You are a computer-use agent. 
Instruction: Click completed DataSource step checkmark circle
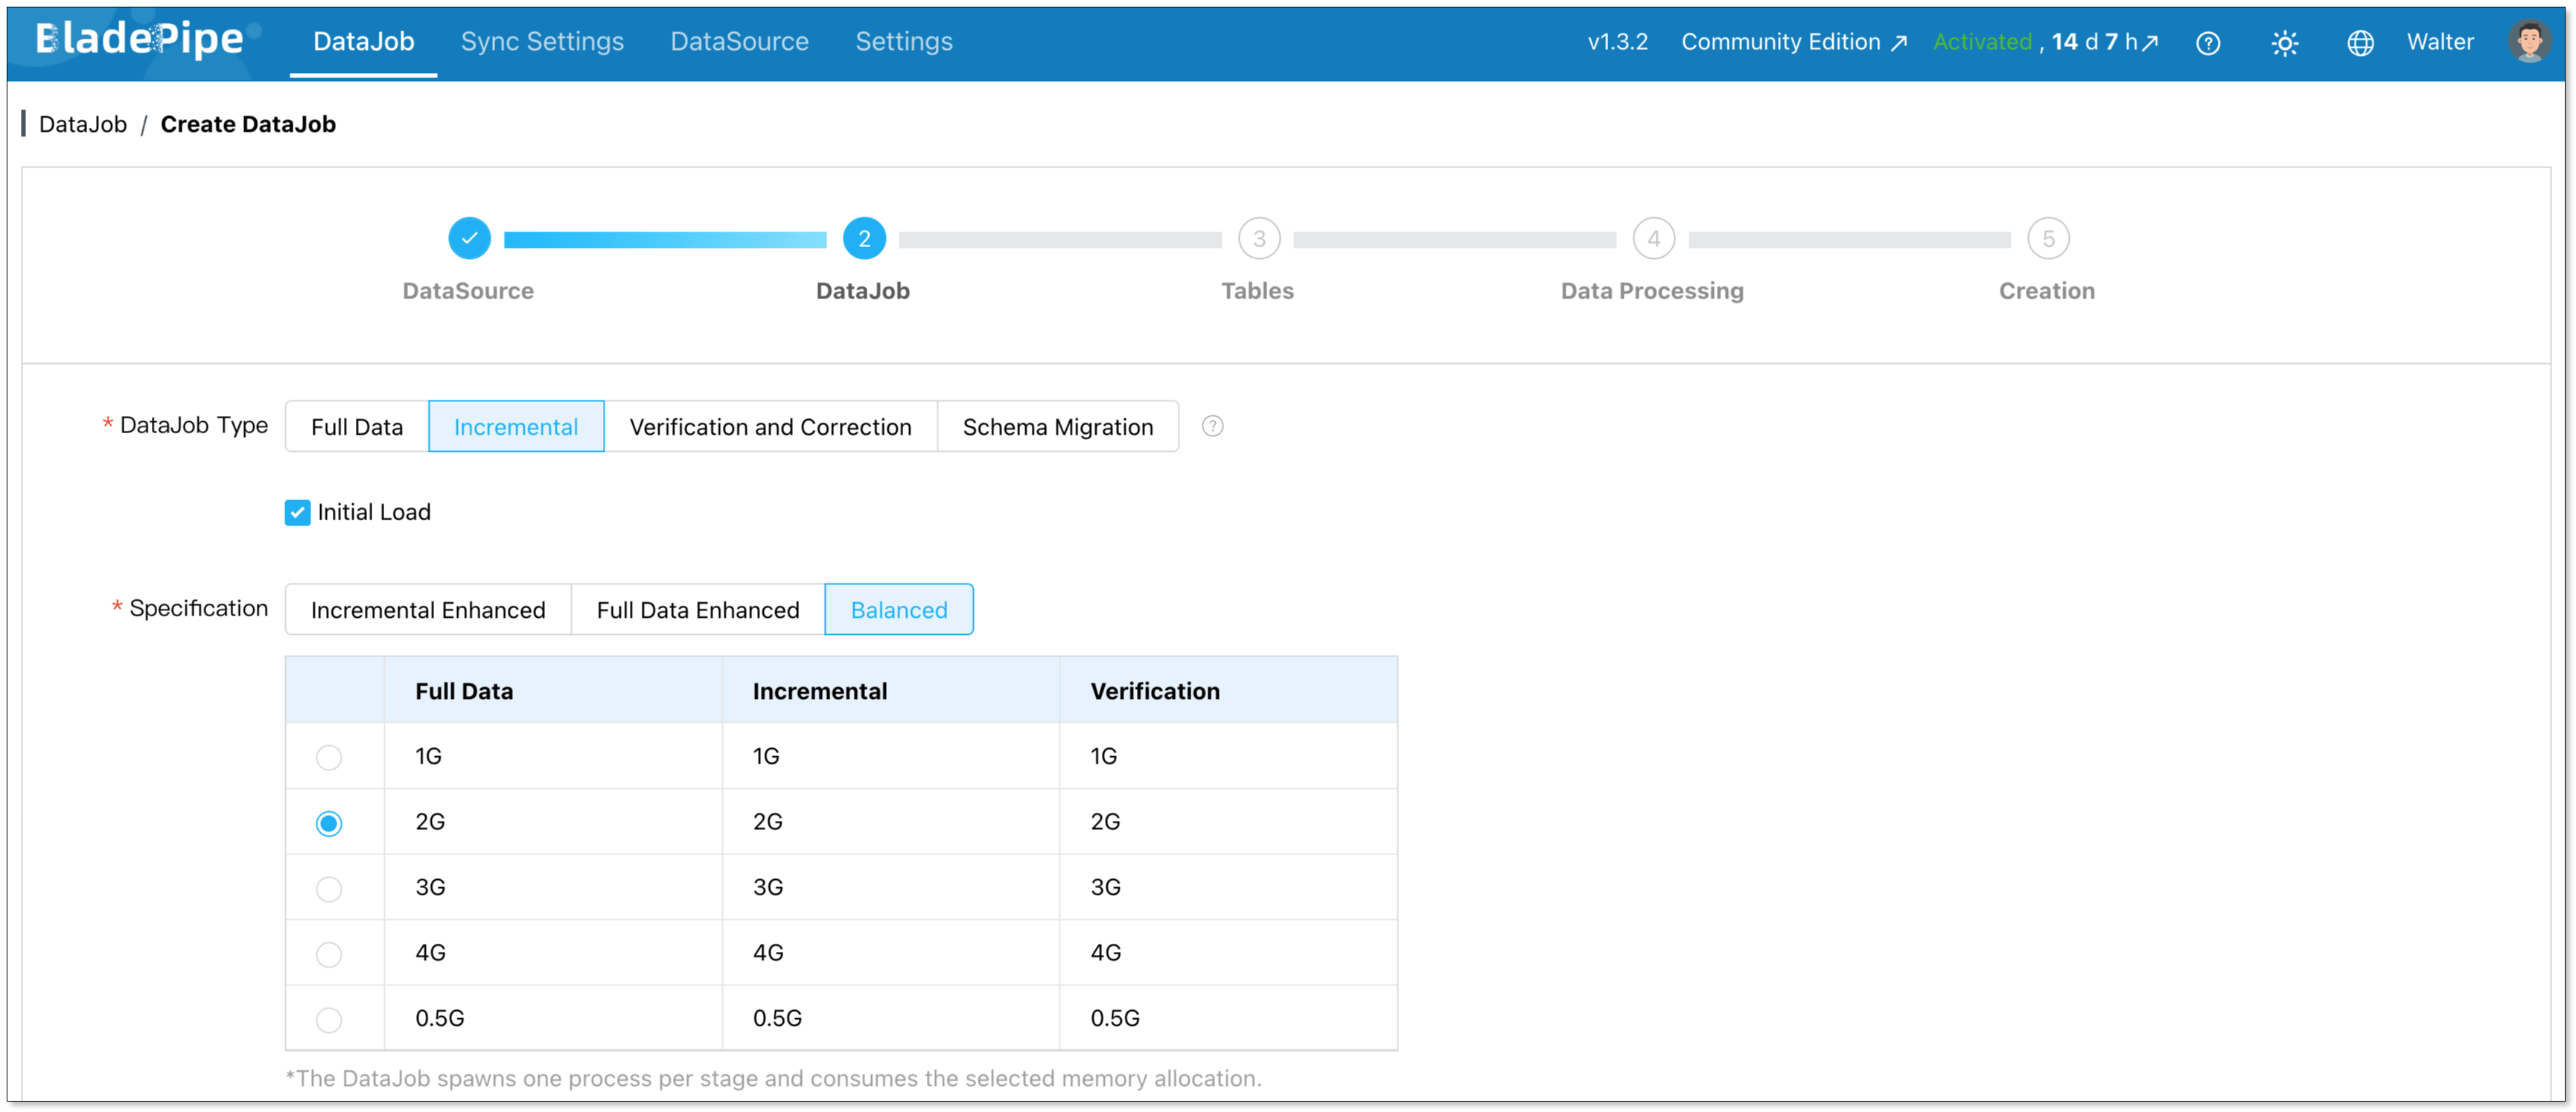coord(469,238)
